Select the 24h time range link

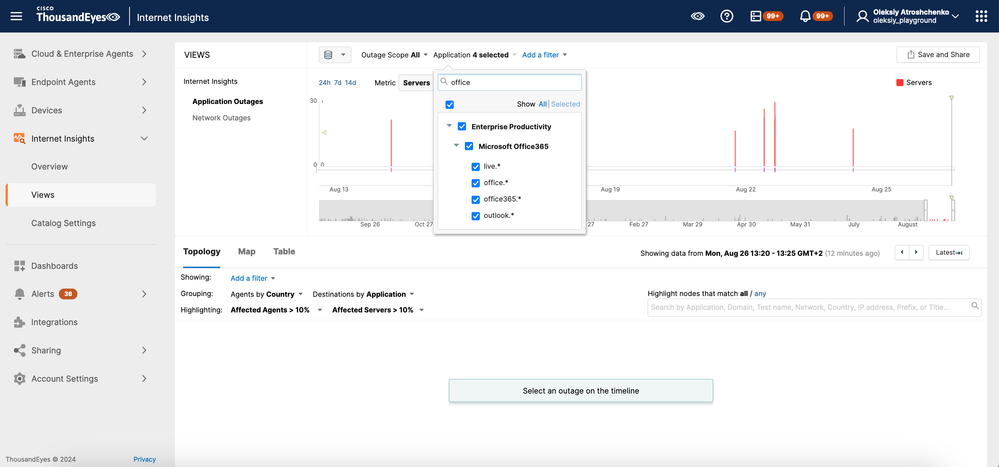(324, 83)
